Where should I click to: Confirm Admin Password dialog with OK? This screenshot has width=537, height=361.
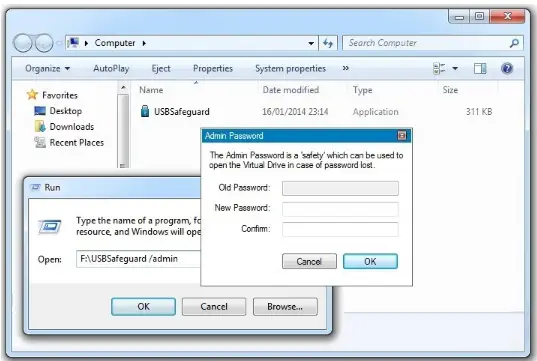click(x=370, y=261)
